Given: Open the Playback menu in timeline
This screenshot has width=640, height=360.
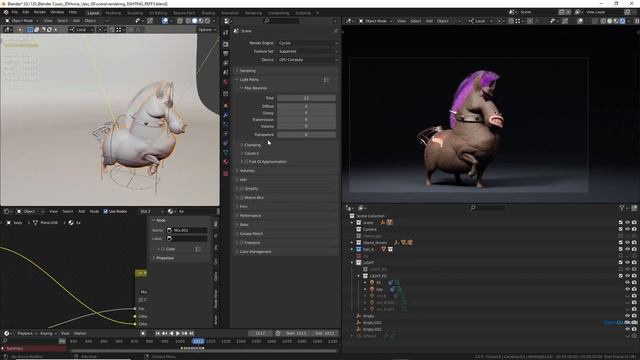Looking at the screenshot, I should [27, 333].
